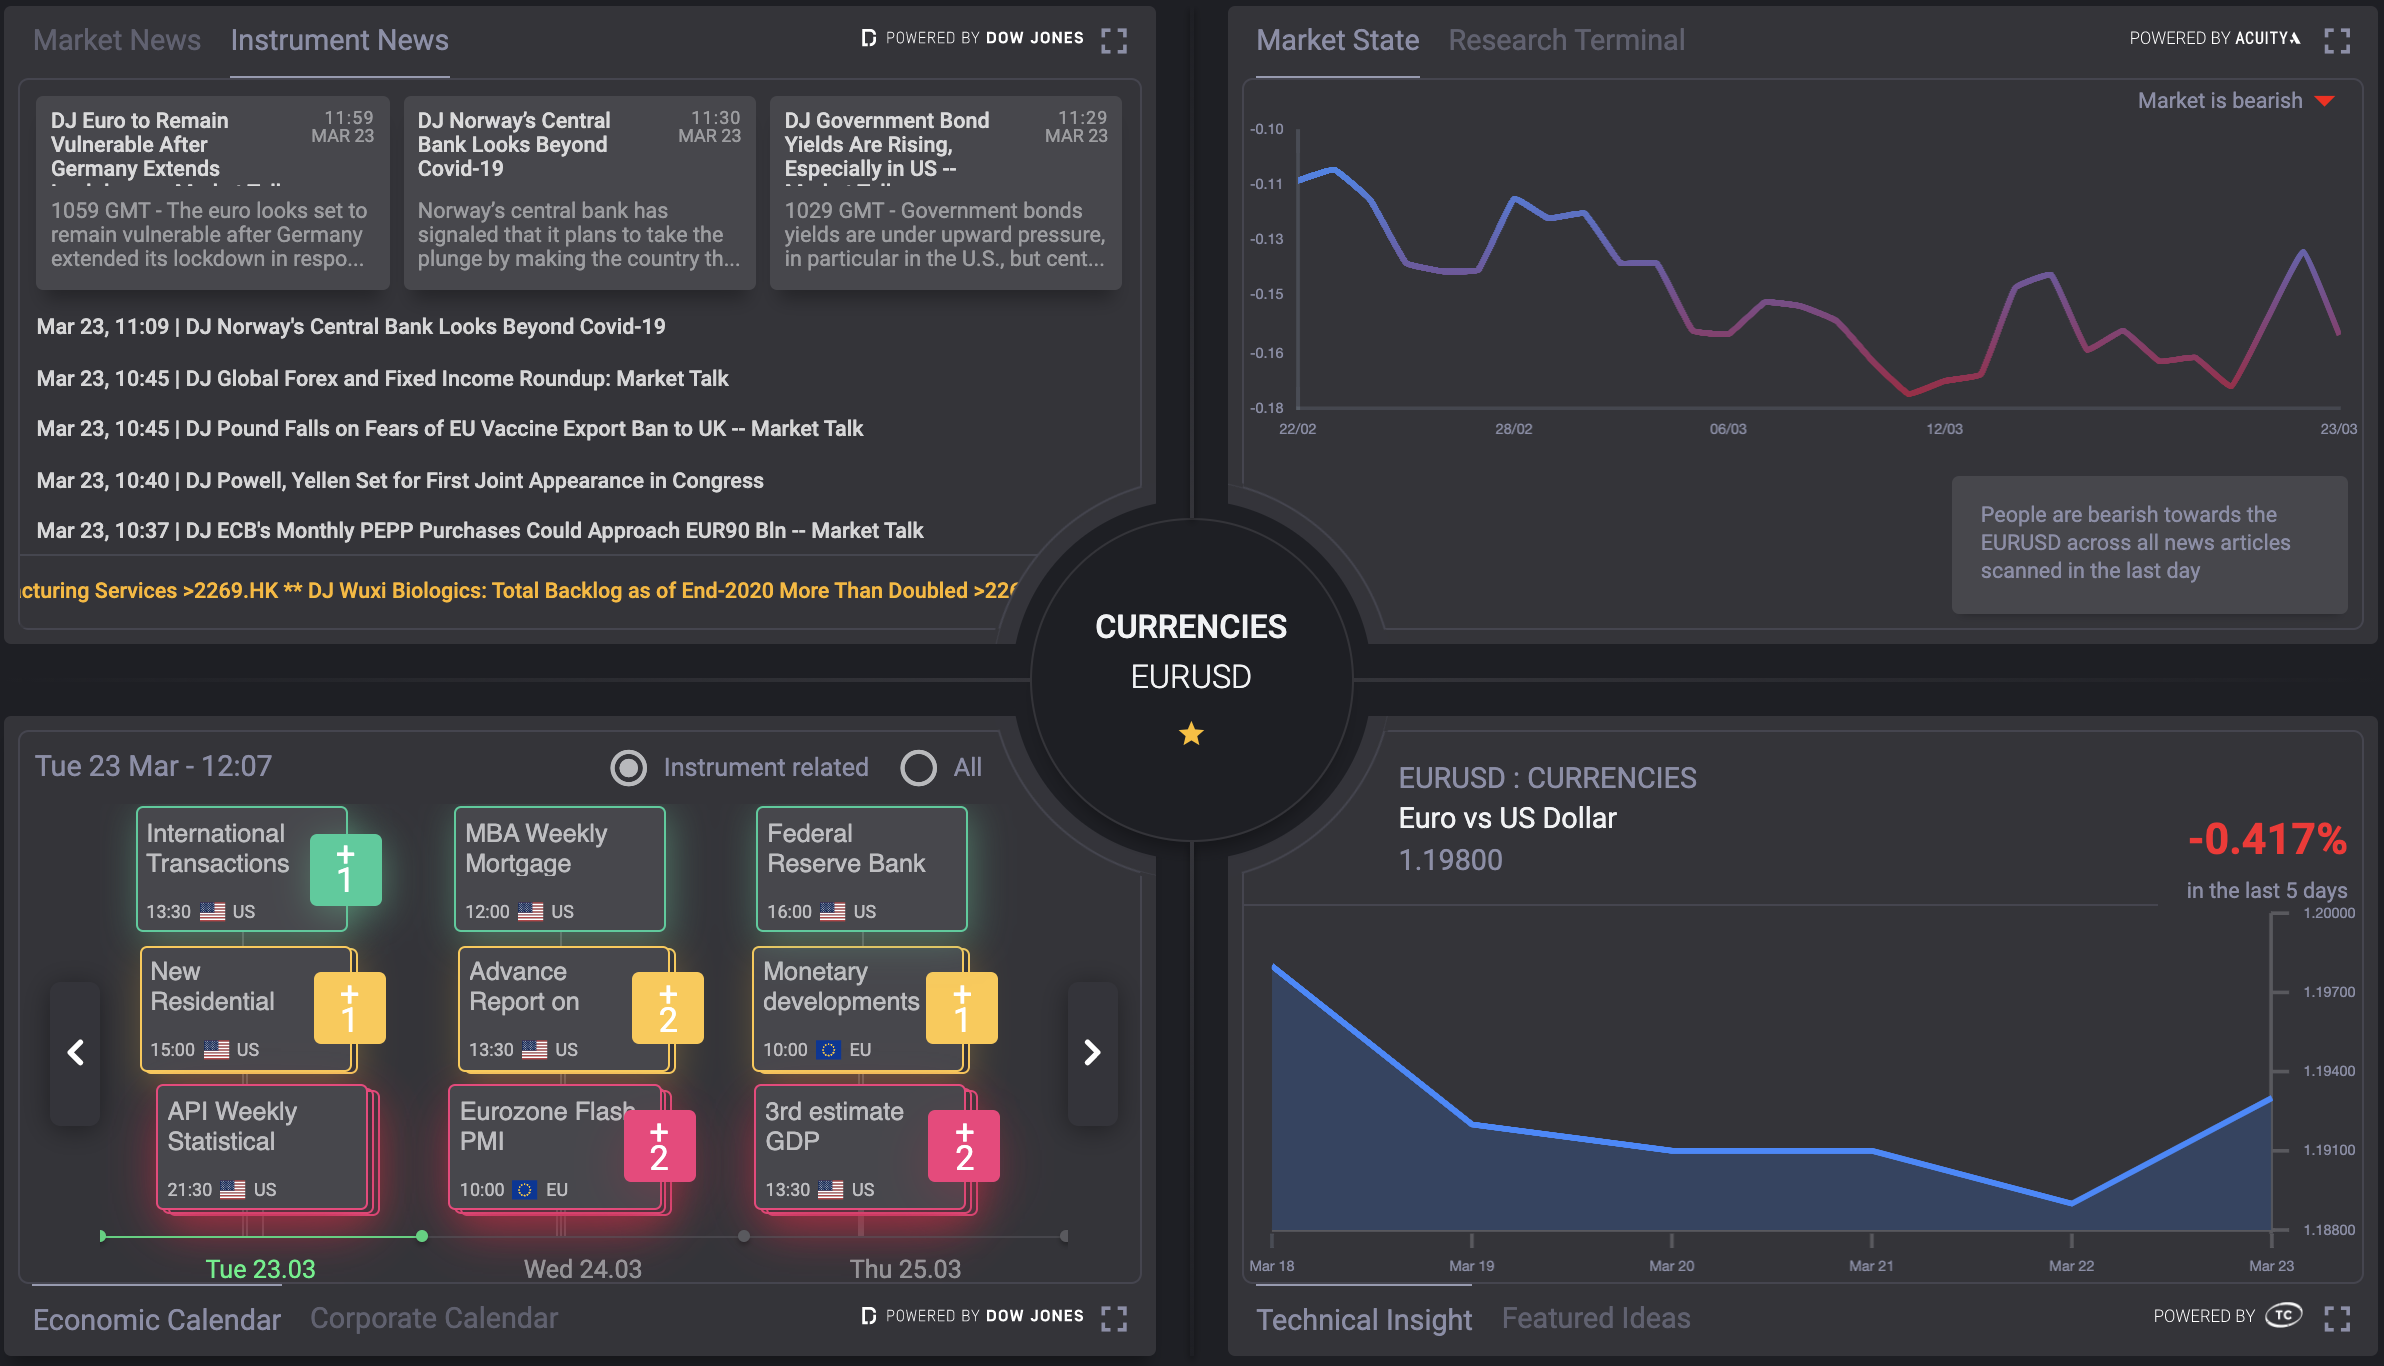Switch to the Market News tab
Screen dimensions: 2384x1366
coord(117,40)
